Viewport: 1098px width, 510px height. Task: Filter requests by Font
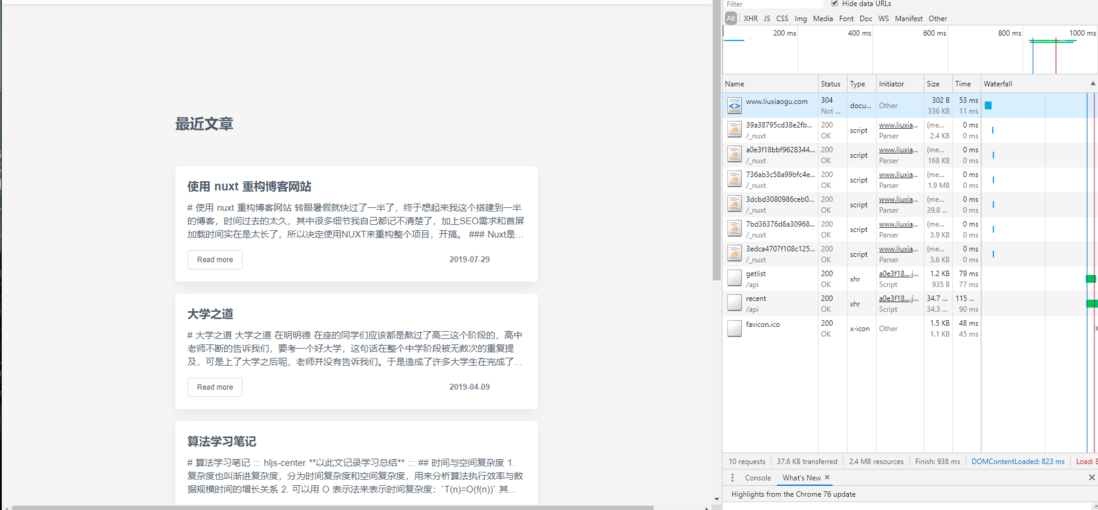click(847, 18)
